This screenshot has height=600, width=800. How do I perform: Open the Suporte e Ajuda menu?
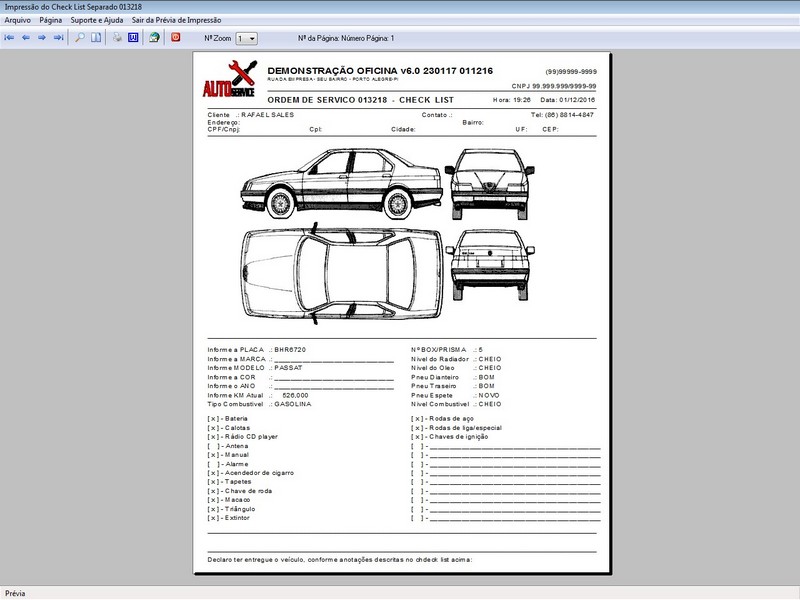(x=96, y=20)
